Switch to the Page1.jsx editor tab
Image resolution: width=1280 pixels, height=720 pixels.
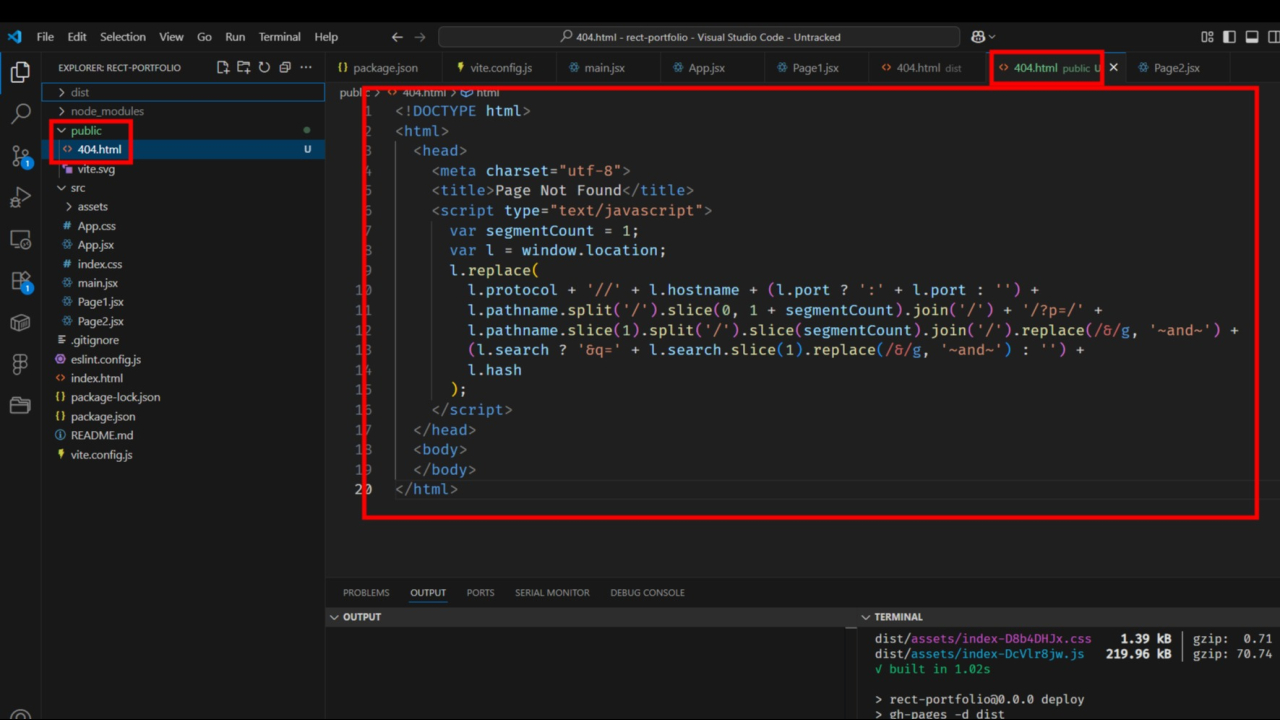point(816,68)
